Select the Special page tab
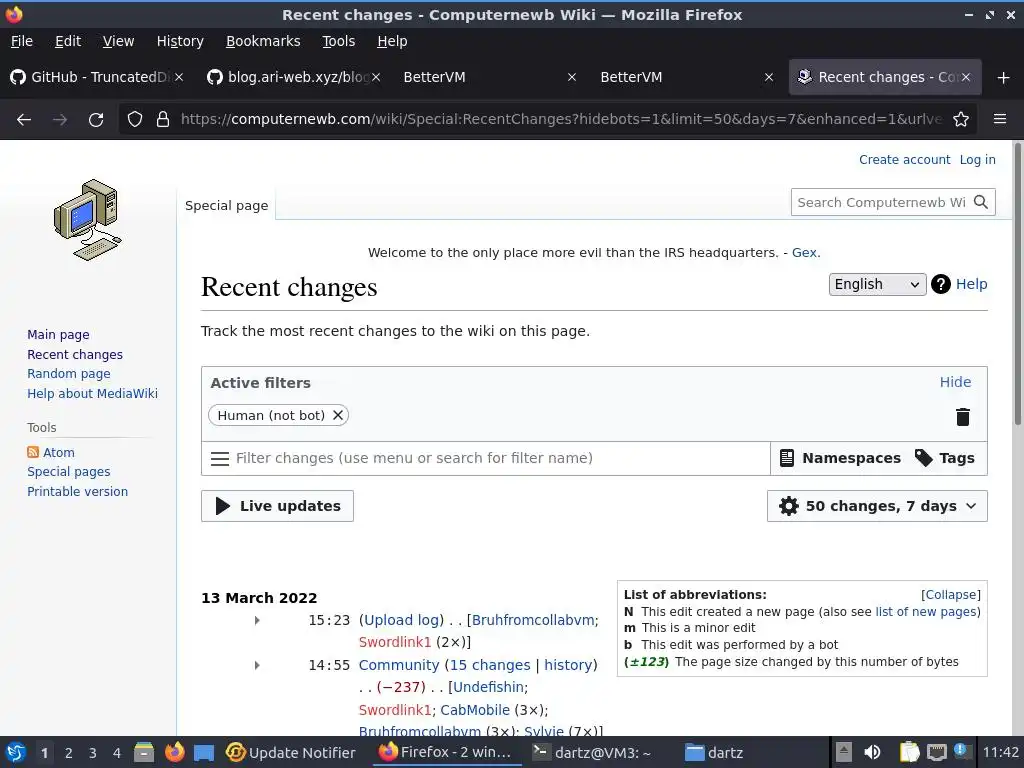 coord(227,206)
